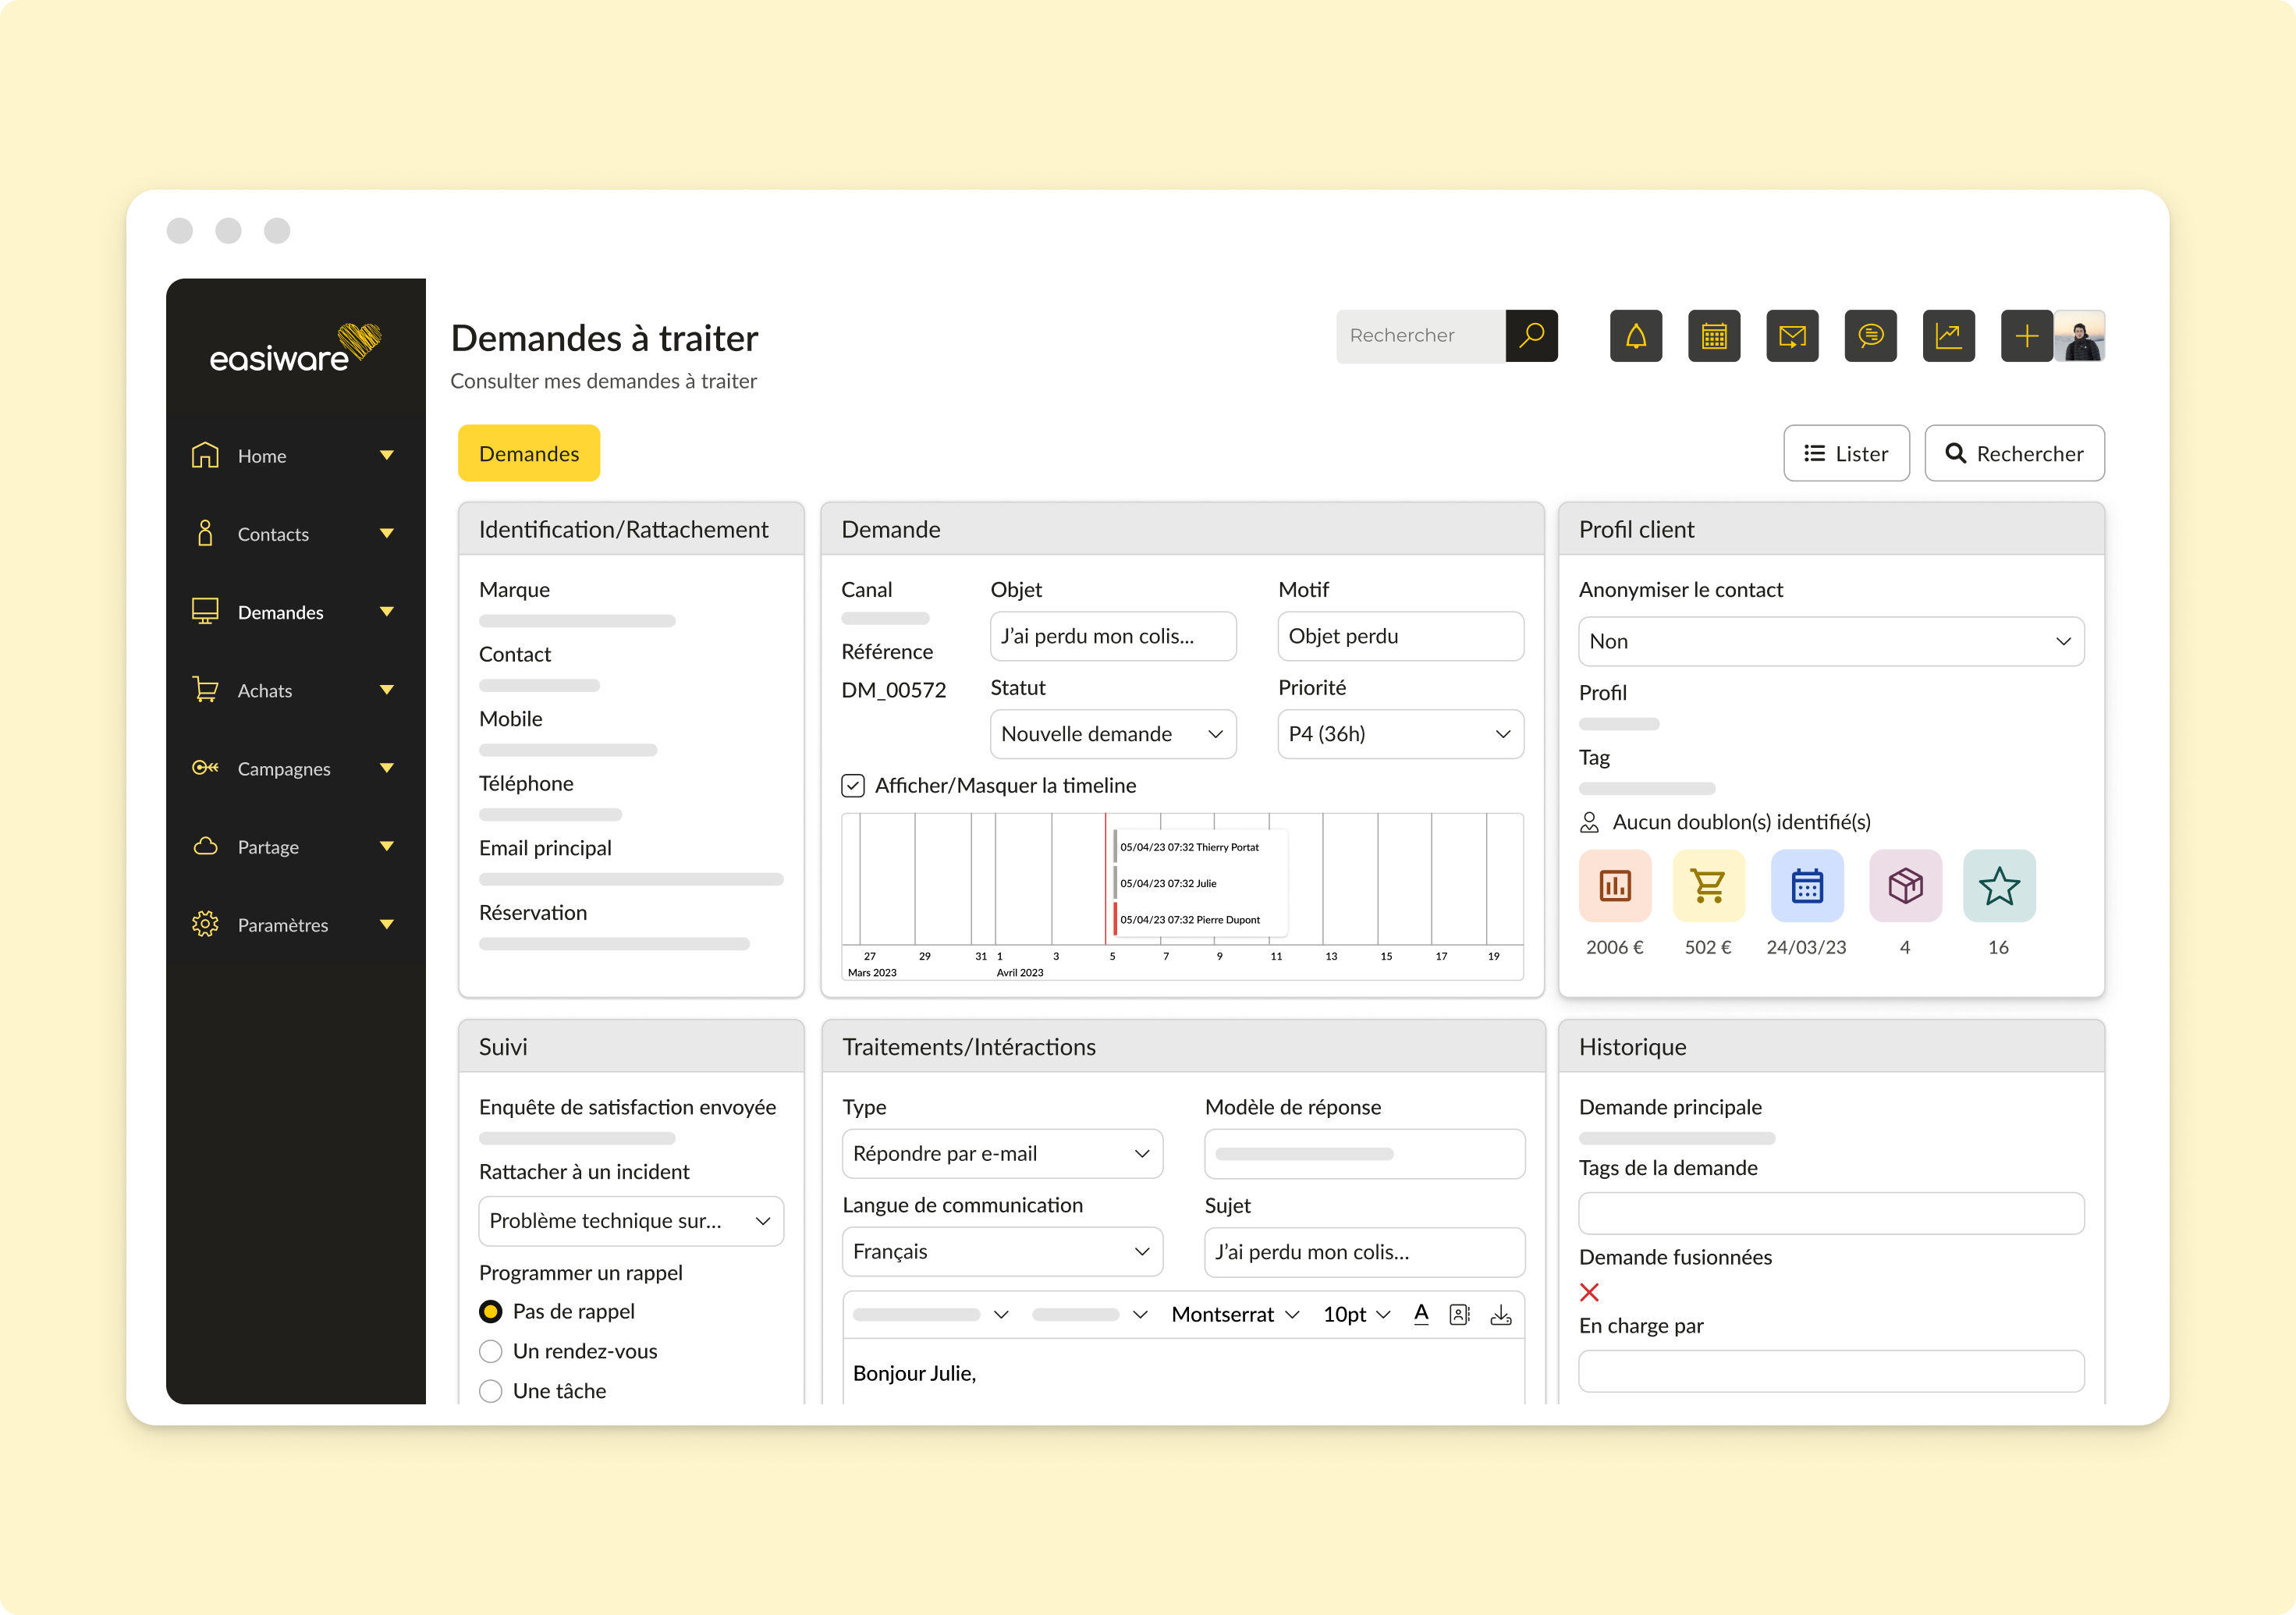Screen dimensions: 2296x1615
Task: Open the chat bubble icon
Action: coord(1871,336)
